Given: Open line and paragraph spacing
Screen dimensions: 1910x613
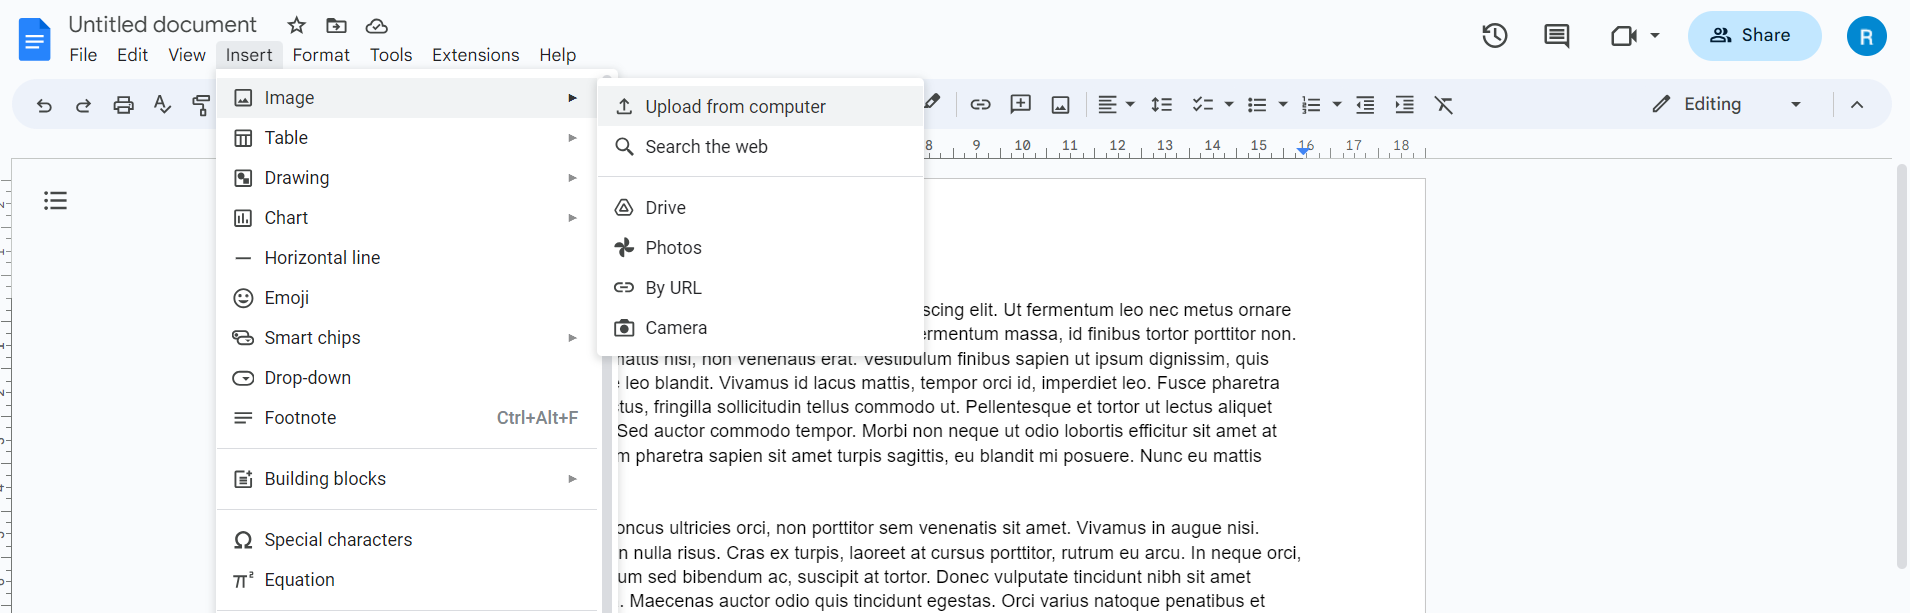Looking at the screenshot, I should [1161, 105].
